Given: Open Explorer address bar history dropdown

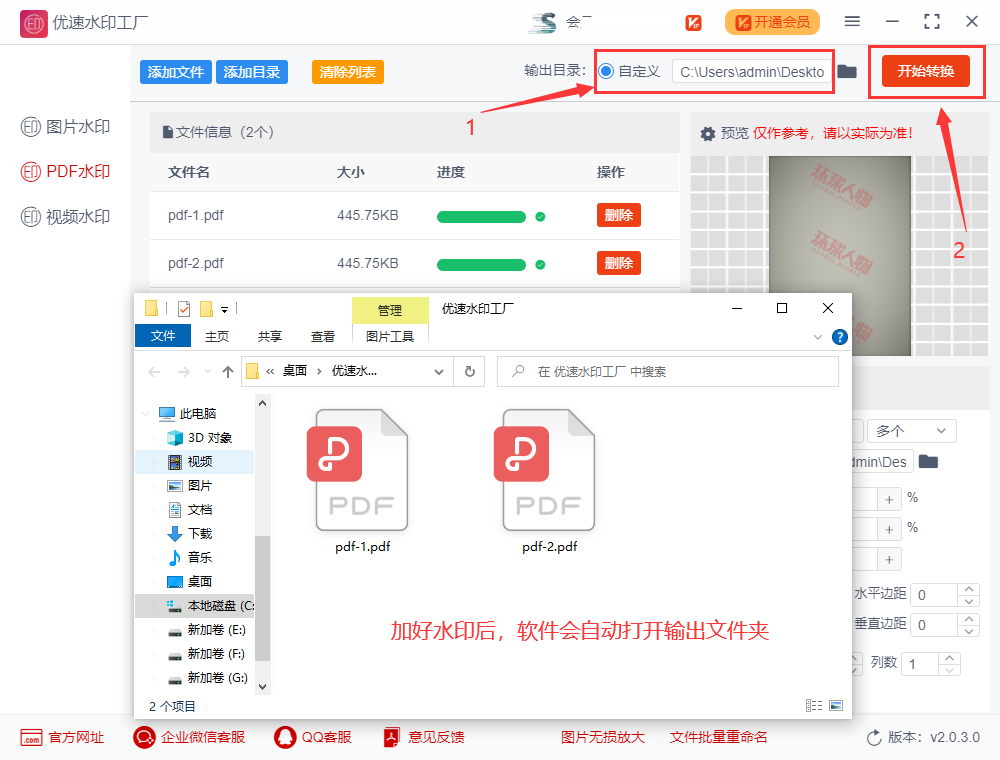Looking at the screenshot, I should coord(439,372).
